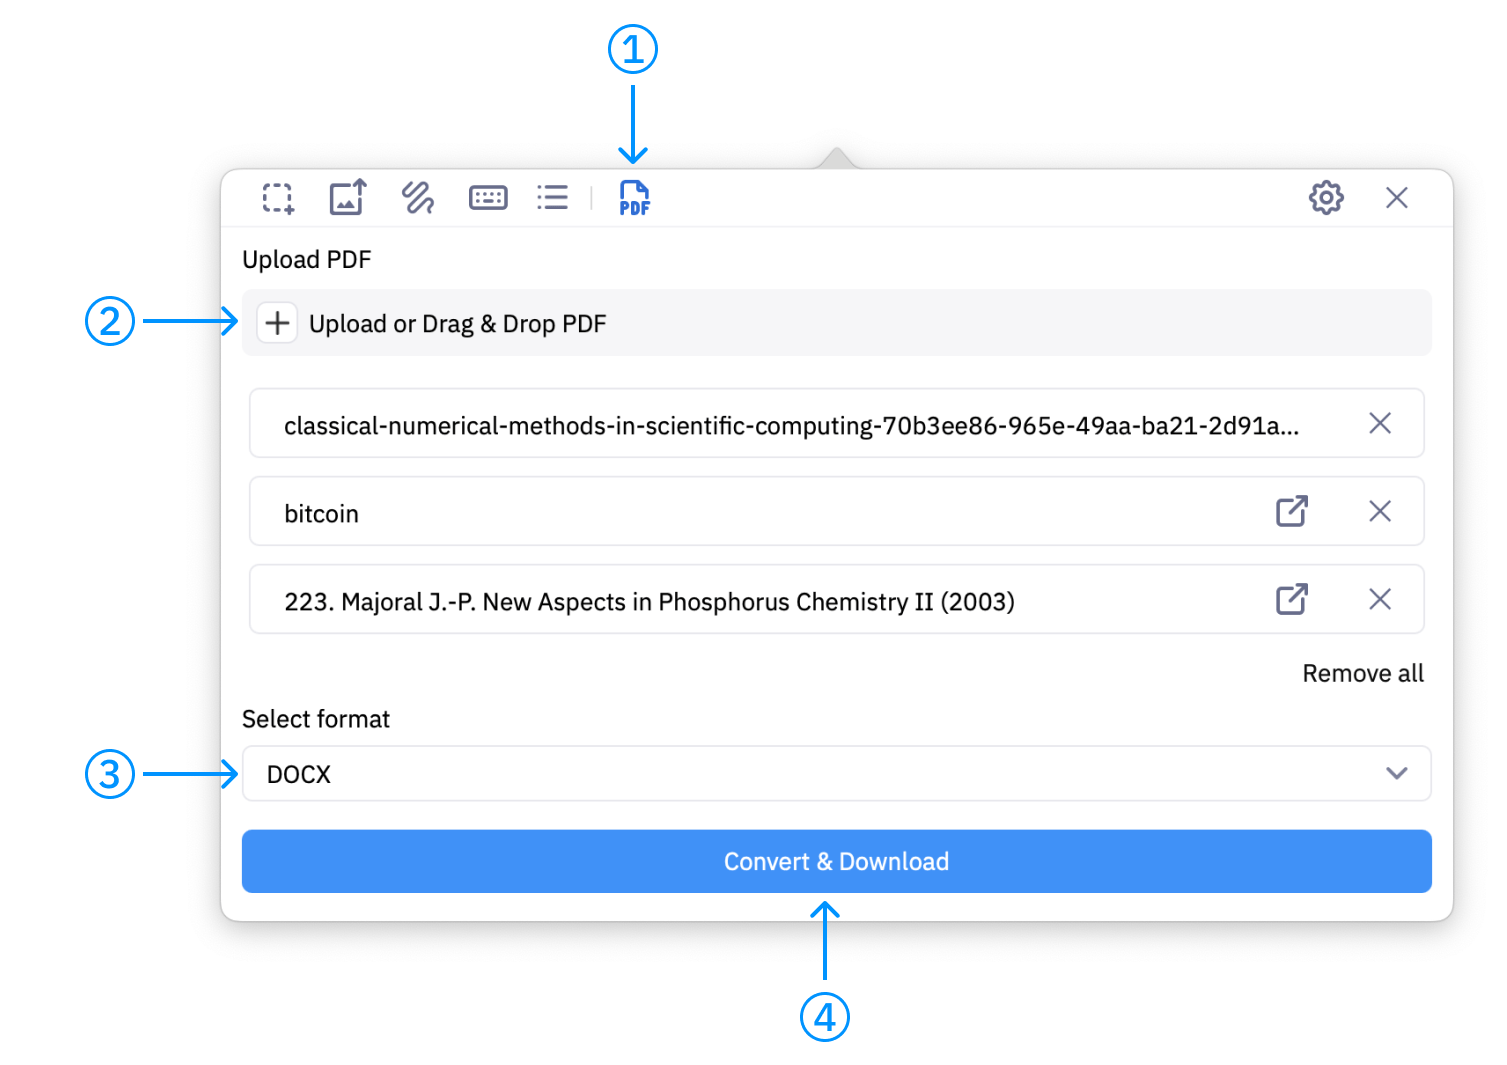This screenshot has width=1507, height=1065.
Task: Open the keyboard input tool
Action: [x=487, y=197]
